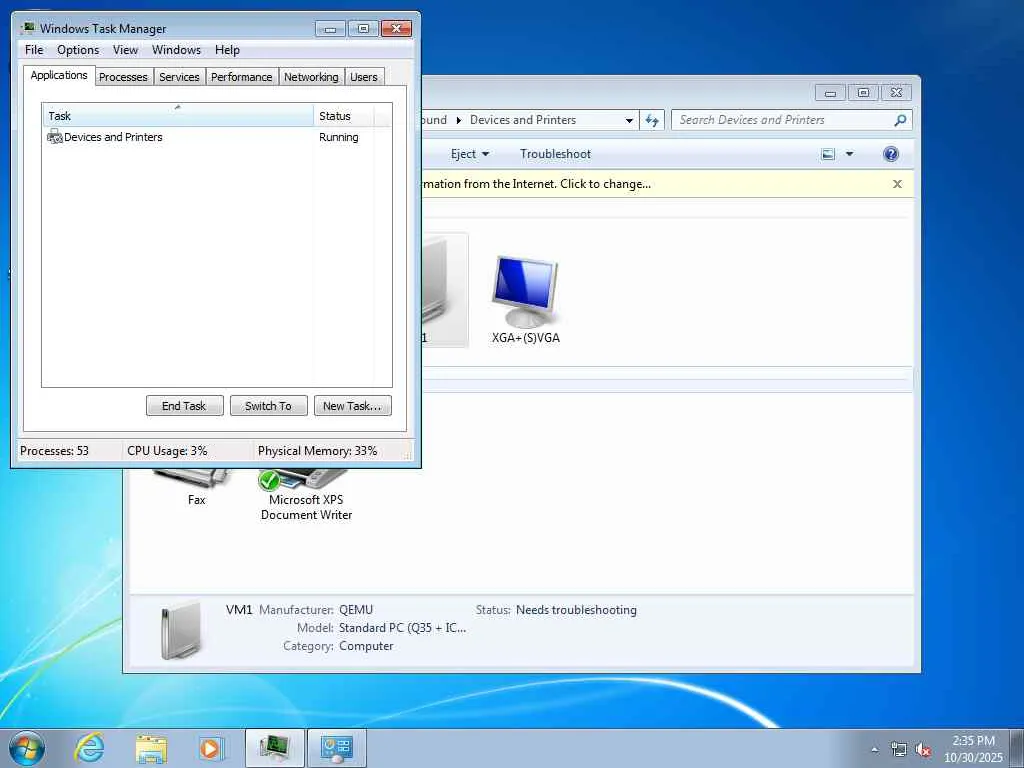Click Devices and Printers breadcrumb in address bar
Image resolution: width=1024 pixels, height=768 pixels.
[522, 120]
